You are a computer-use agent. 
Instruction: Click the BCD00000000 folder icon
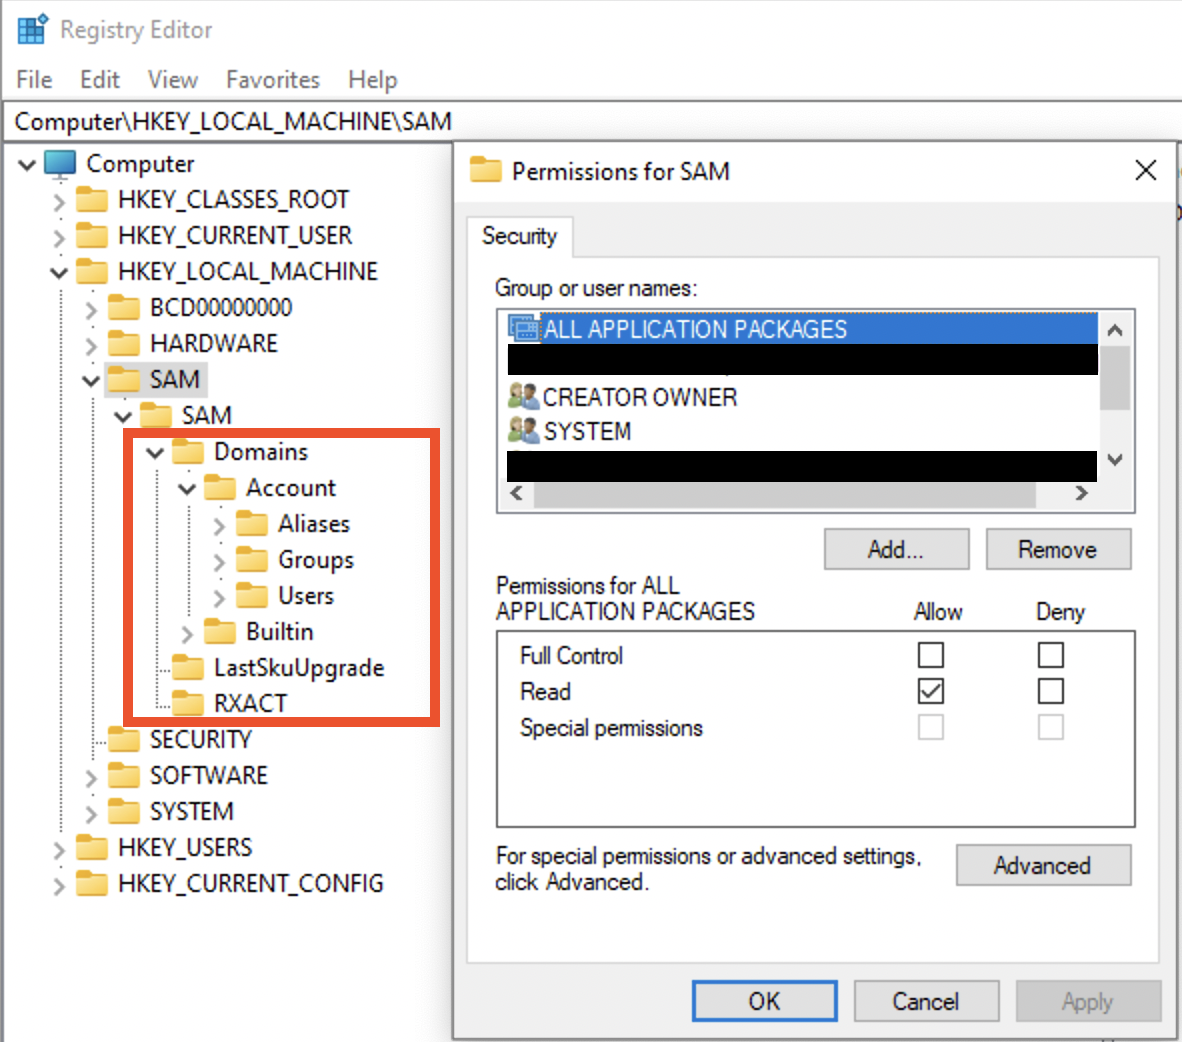(124, 308)
